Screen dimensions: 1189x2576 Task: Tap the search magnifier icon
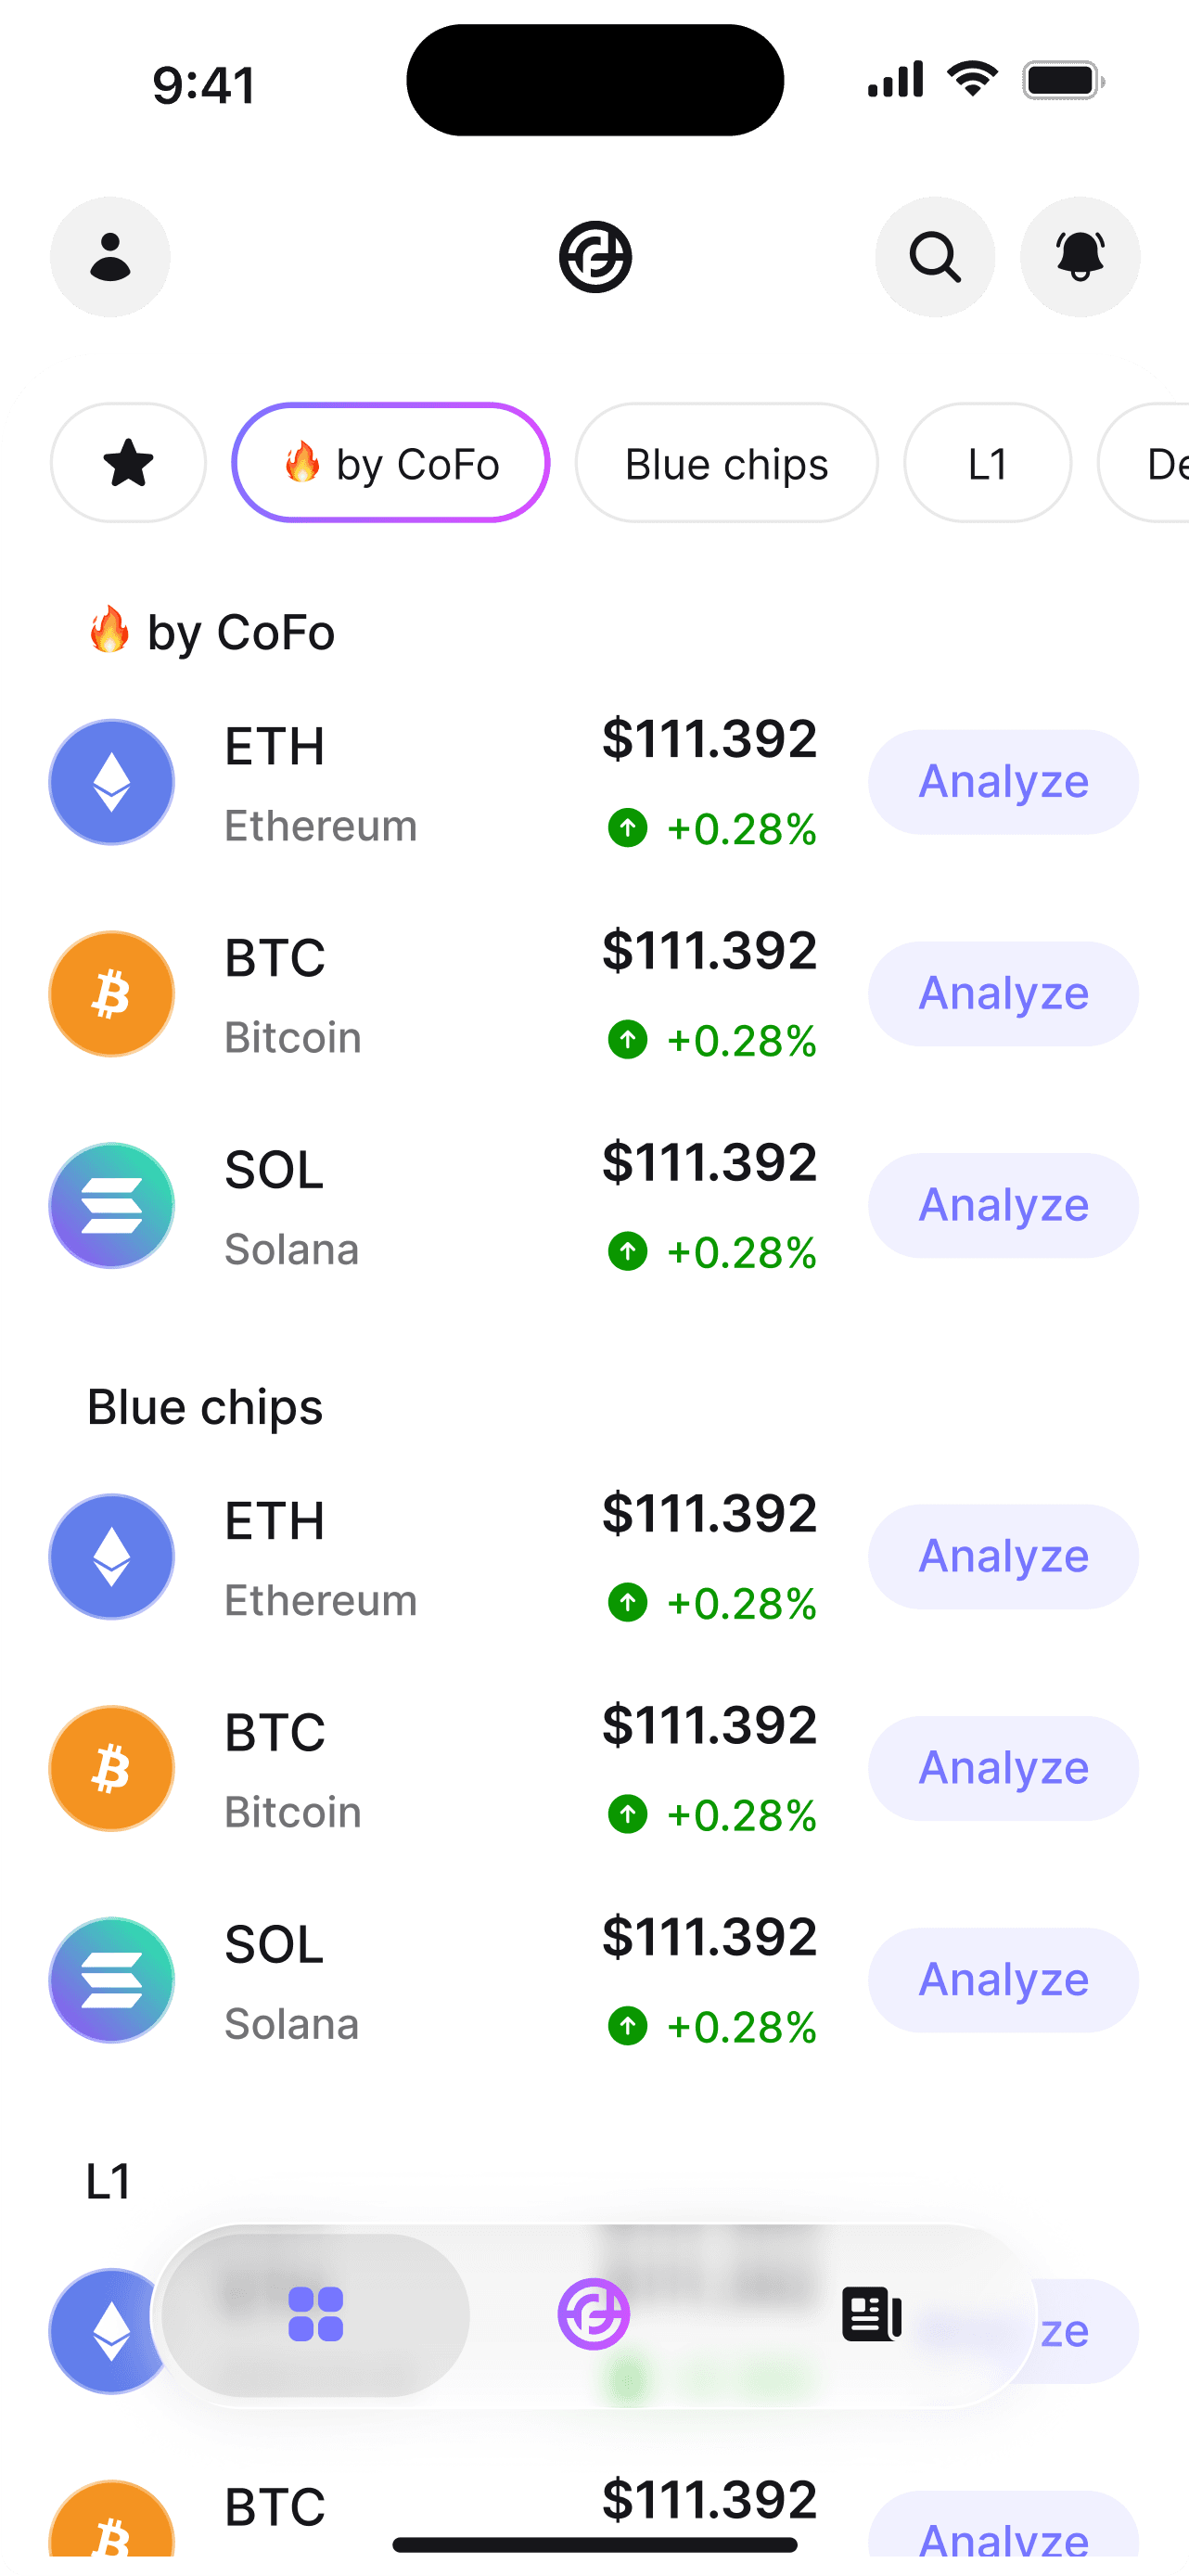[934, 257]
